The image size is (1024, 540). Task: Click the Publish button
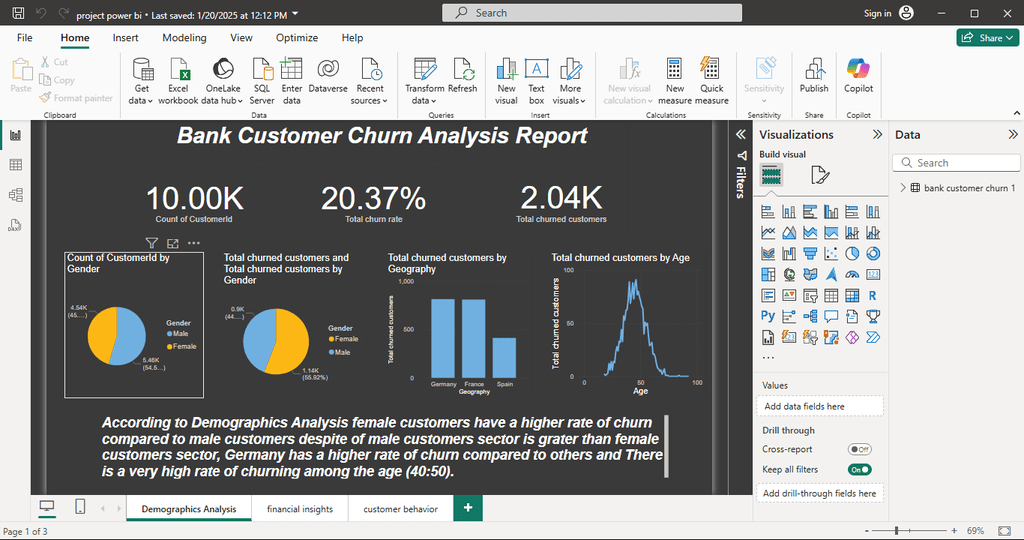(x=814, y=76)
